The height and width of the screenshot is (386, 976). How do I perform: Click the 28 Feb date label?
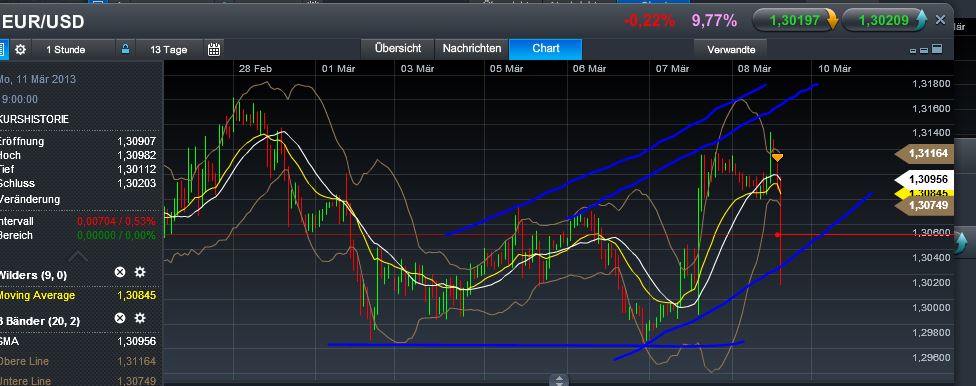(256, 68)
